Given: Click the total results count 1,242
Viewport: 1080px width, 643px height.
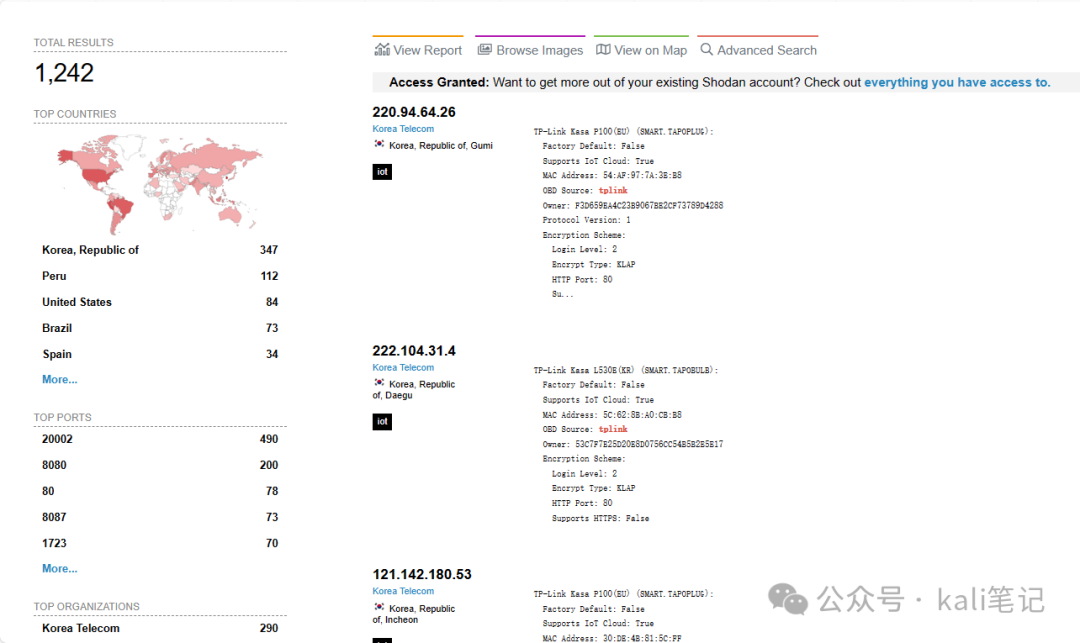Looking at the screenshot, I should (x=64, y=73).
